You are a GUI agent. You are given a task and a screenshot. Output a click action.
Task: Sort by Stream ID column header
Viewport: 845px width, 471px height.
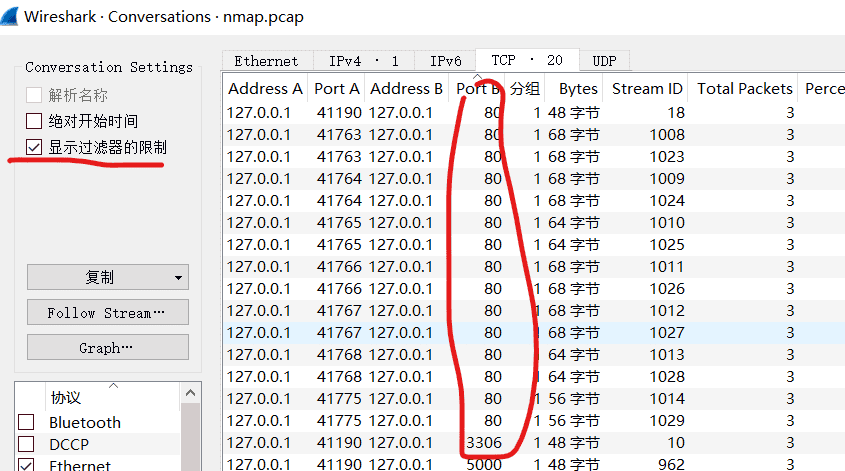(x=646, y=88)
